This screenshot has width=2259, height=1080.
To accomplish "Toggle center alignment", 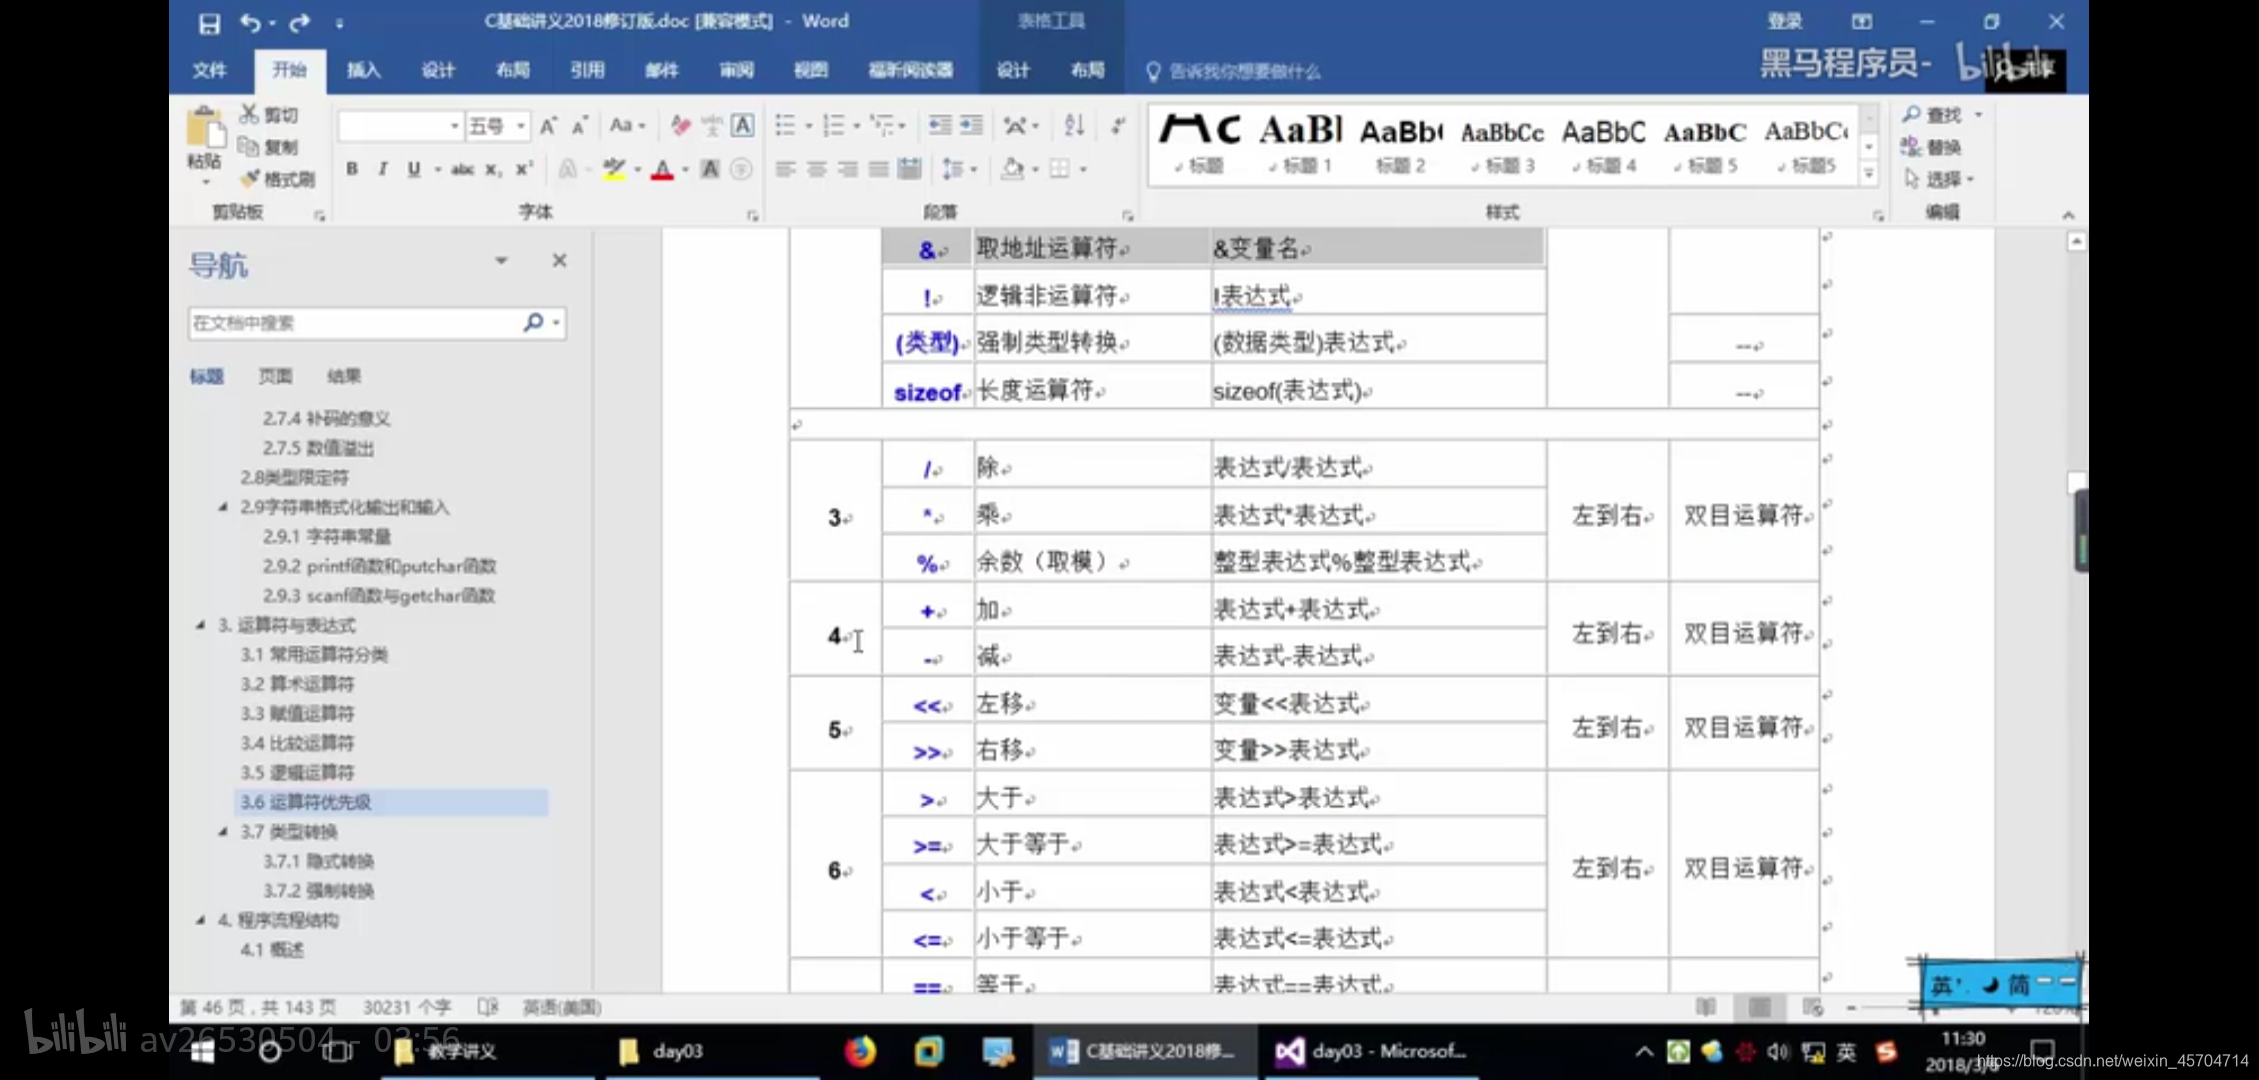I will click(x=816, y=169).
